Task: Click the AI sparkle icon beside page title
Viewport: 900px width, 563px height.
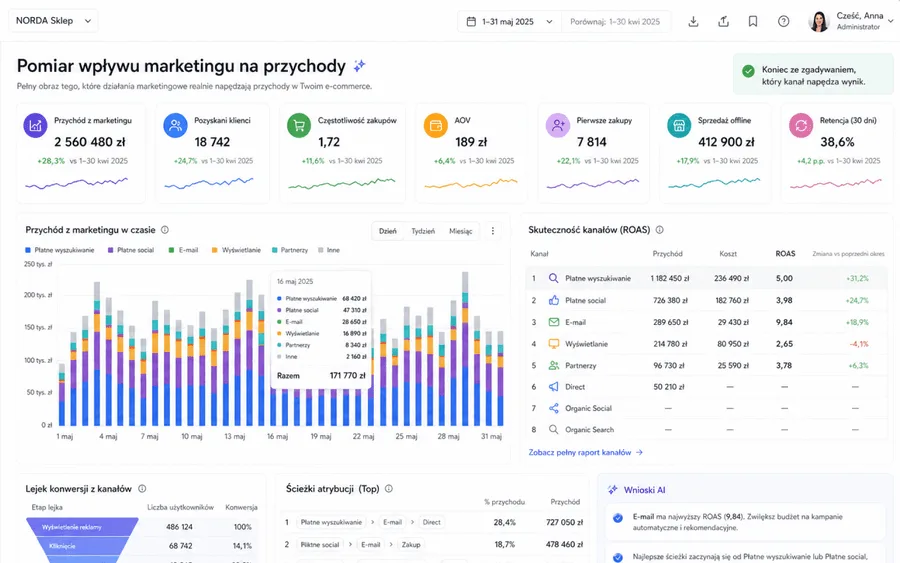Action: point(359,66)
